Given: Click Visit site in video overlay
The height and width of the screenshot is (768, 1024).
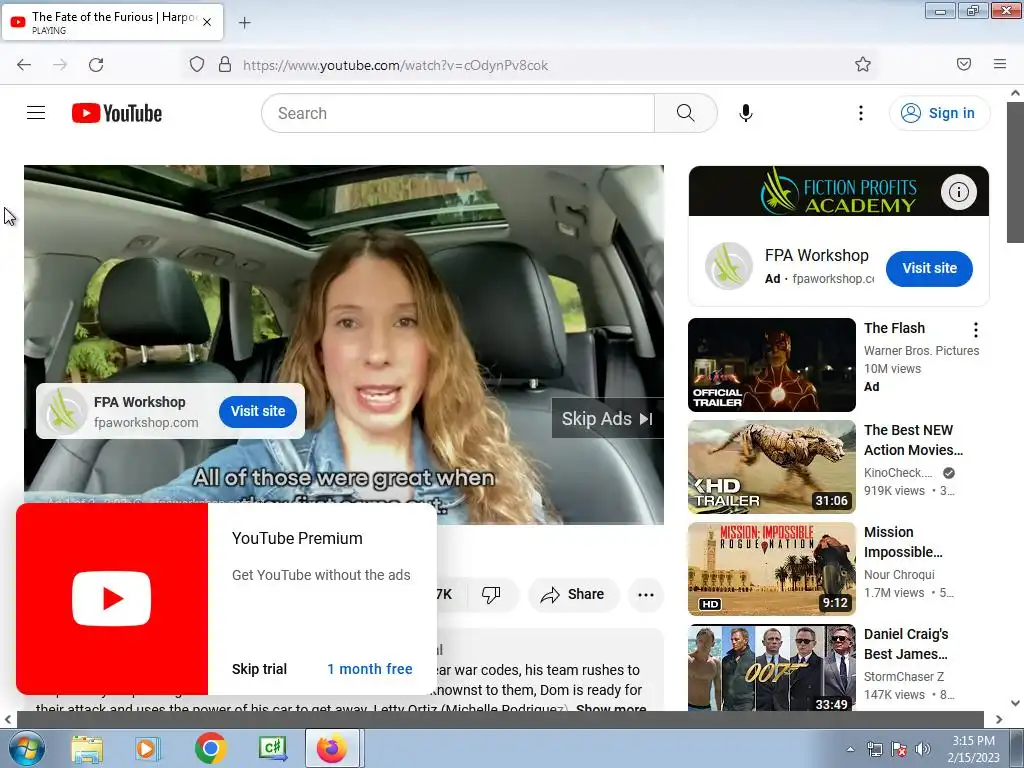Looking at the screenshot, I should coord(258,411).
